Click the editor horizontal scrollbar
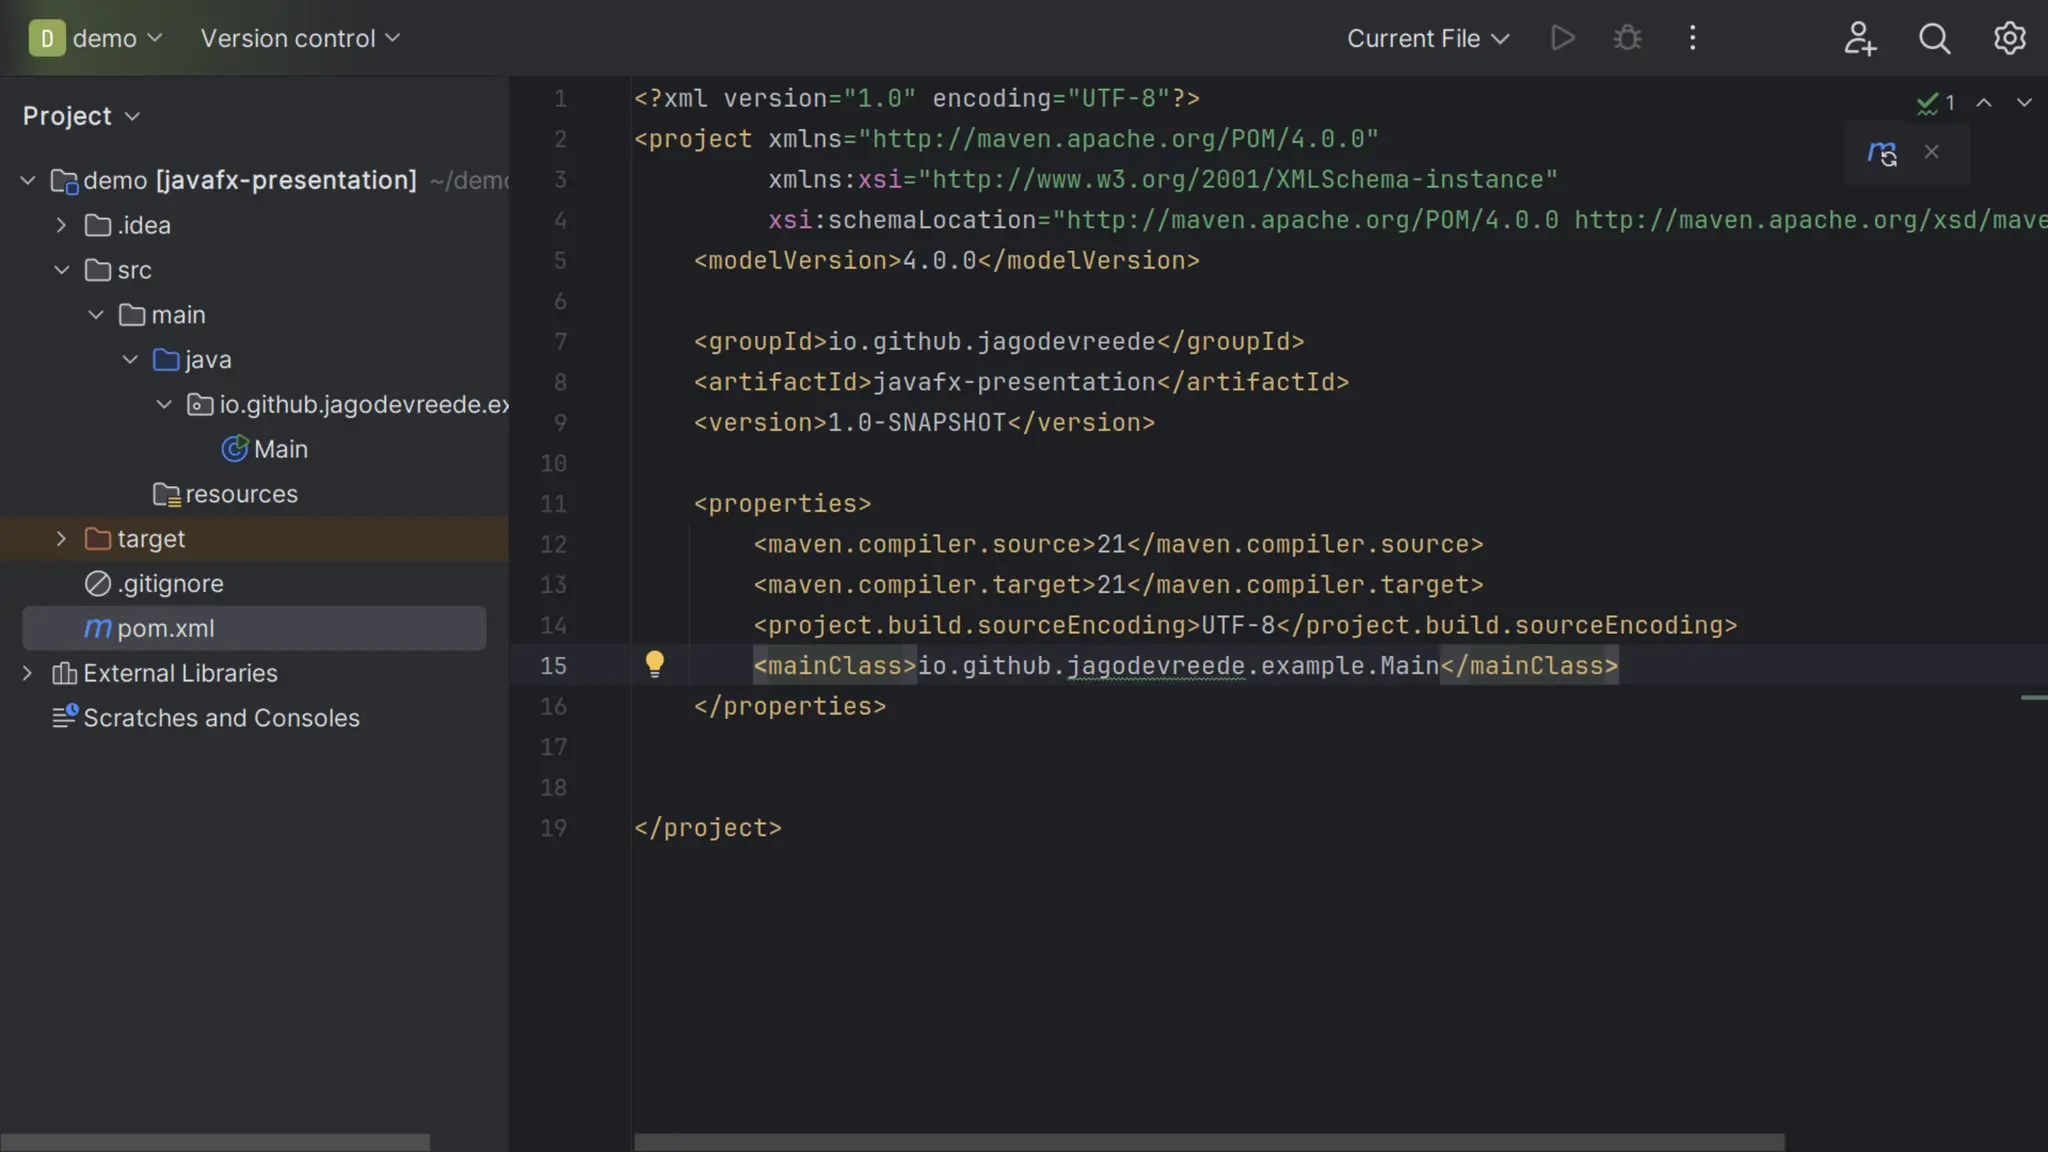 click(1208, 1141)
